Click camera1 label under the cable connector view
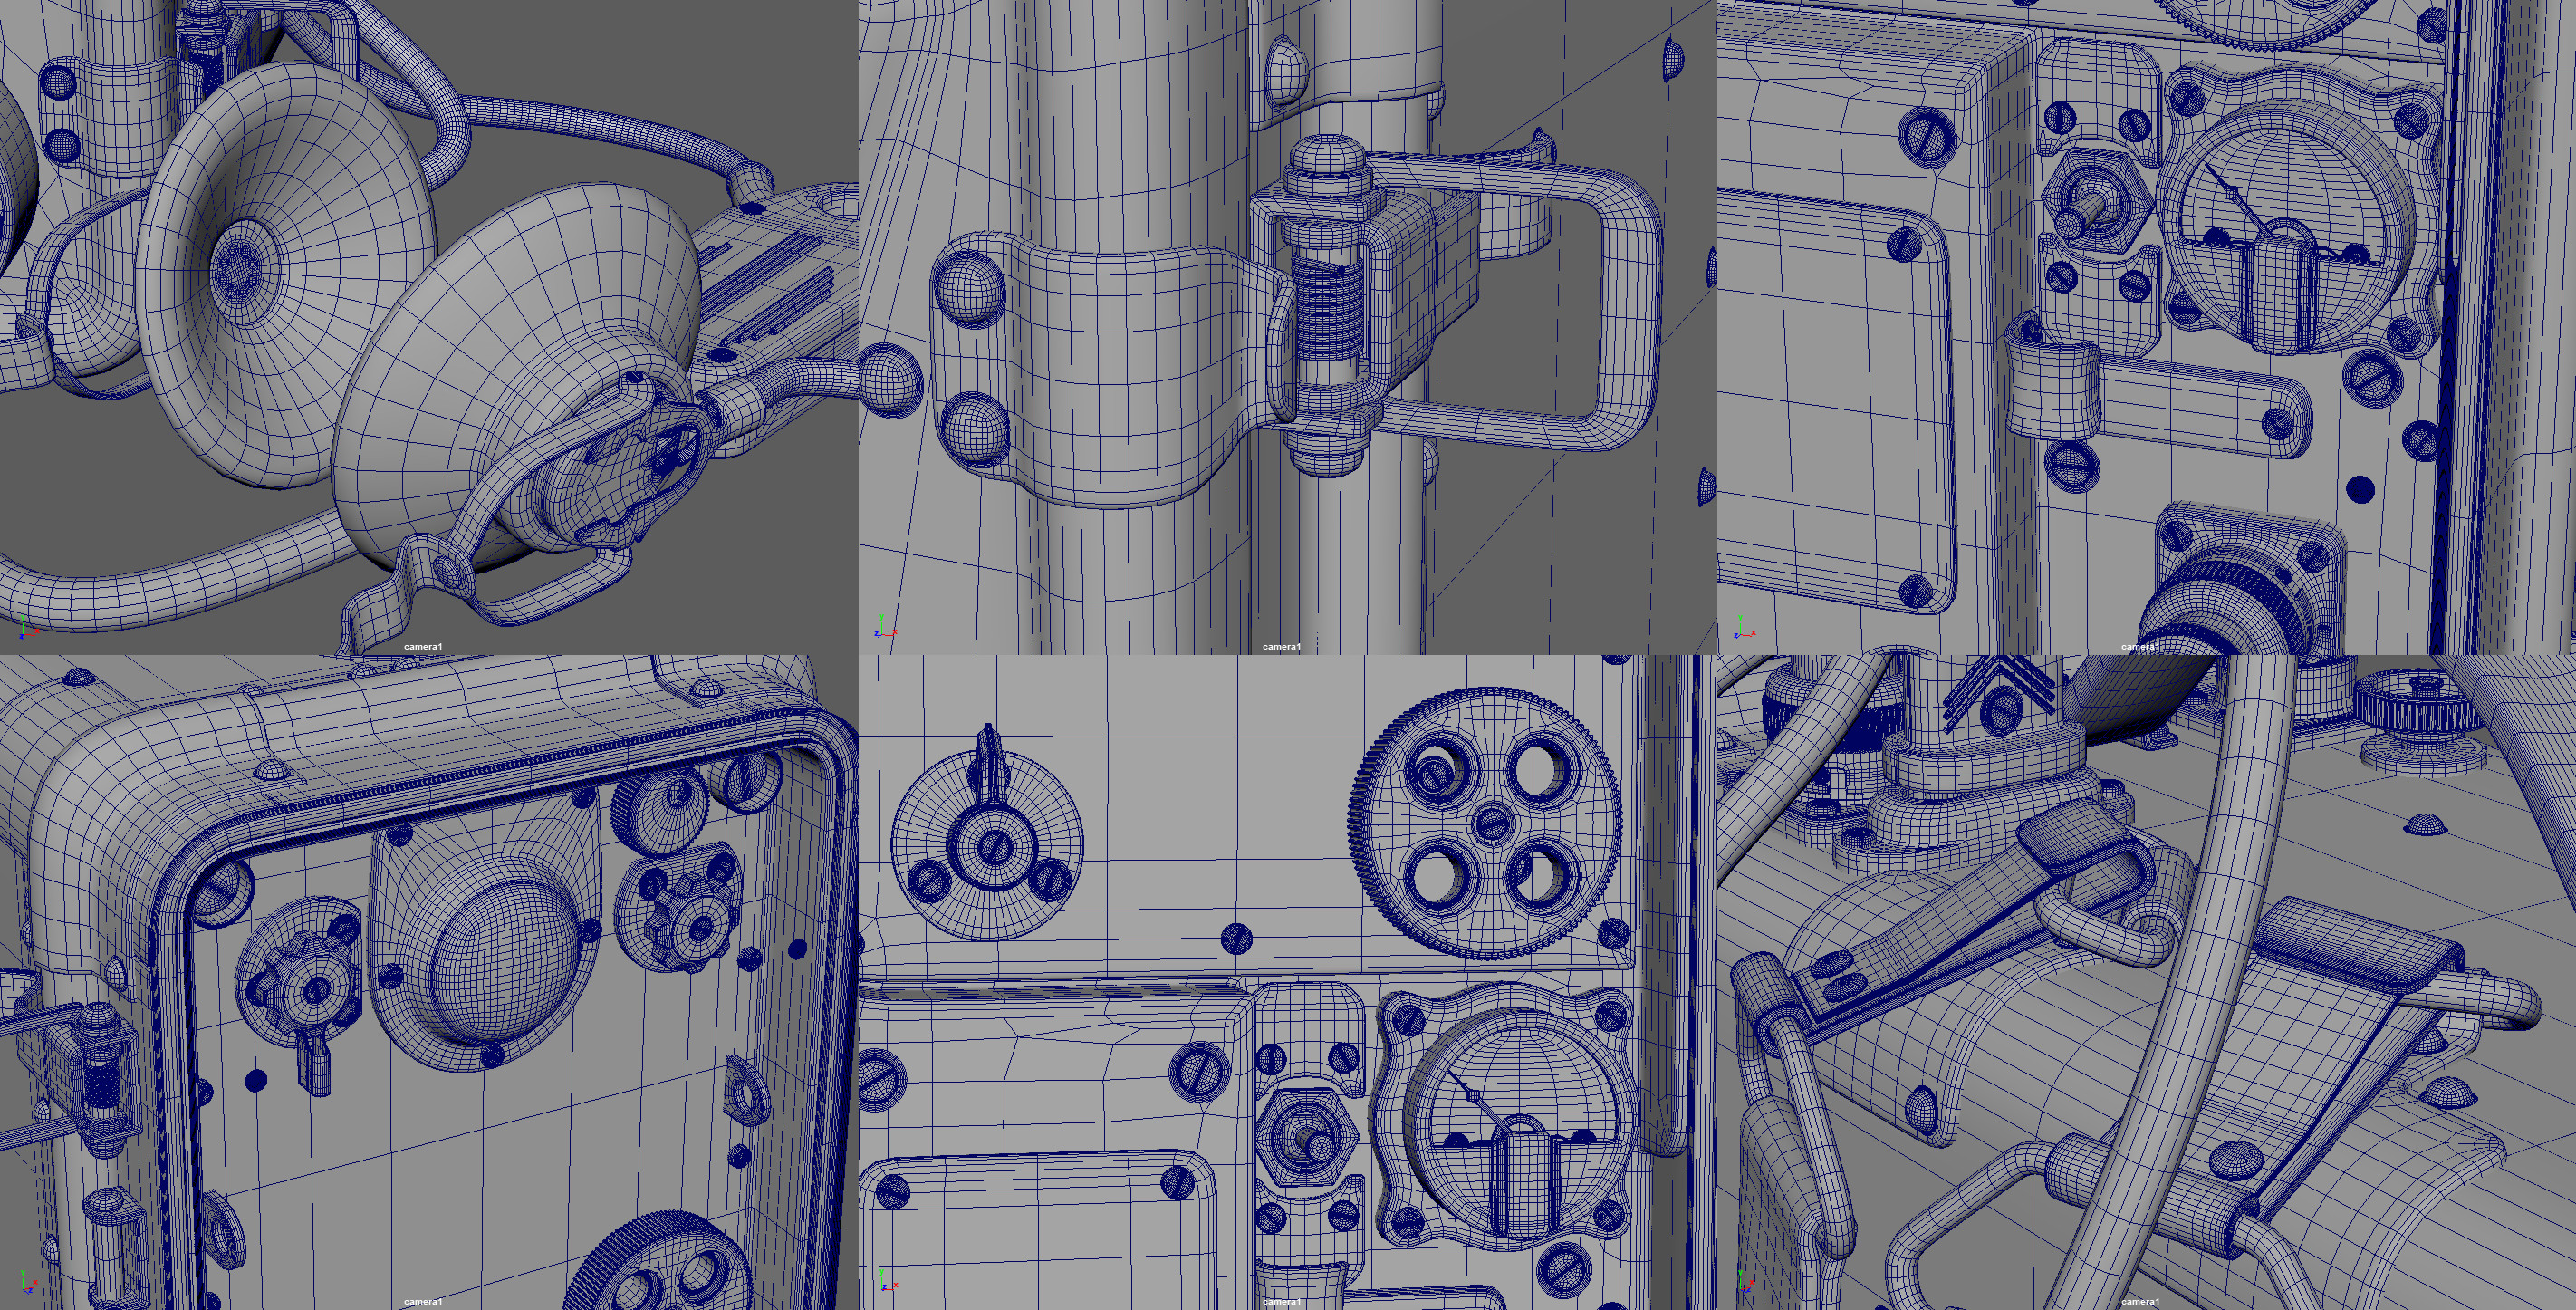Screen dimensions: 2576x1310 pyautogui.click(x=2140, y=647)
